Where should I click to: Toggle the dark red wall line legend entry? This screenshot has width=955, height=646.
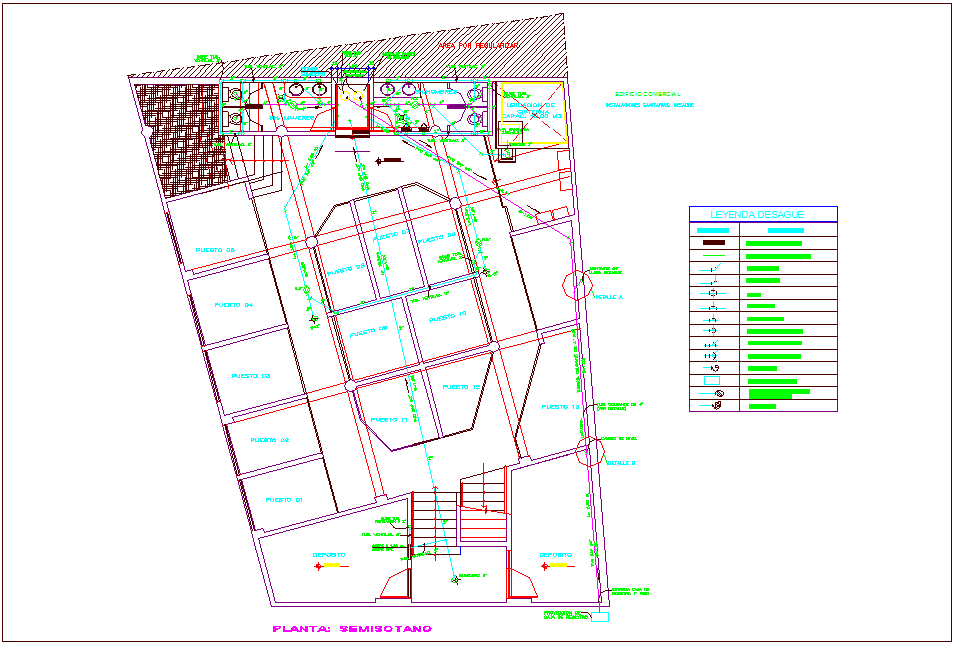(x=713, y=243)
